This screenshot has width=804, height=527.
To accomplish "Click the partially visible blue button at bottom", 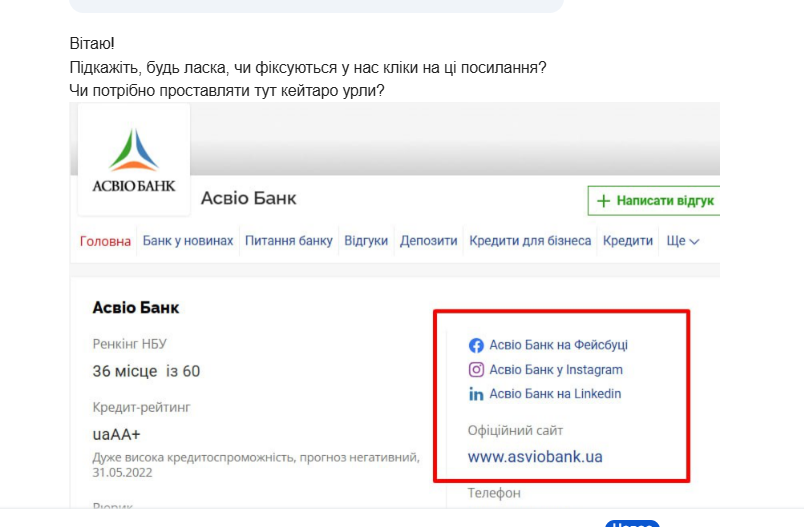I will [x=632, y=523].
